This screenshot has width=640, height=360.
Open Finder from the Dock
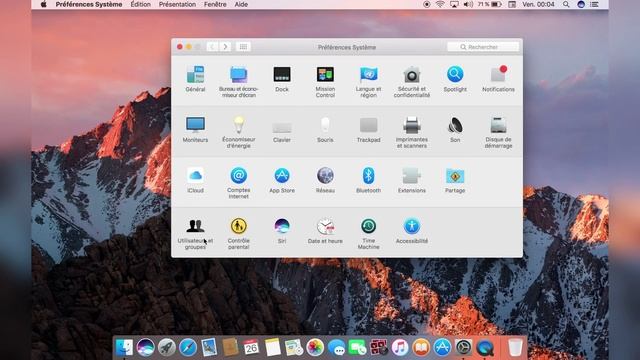tap(124, 348)
